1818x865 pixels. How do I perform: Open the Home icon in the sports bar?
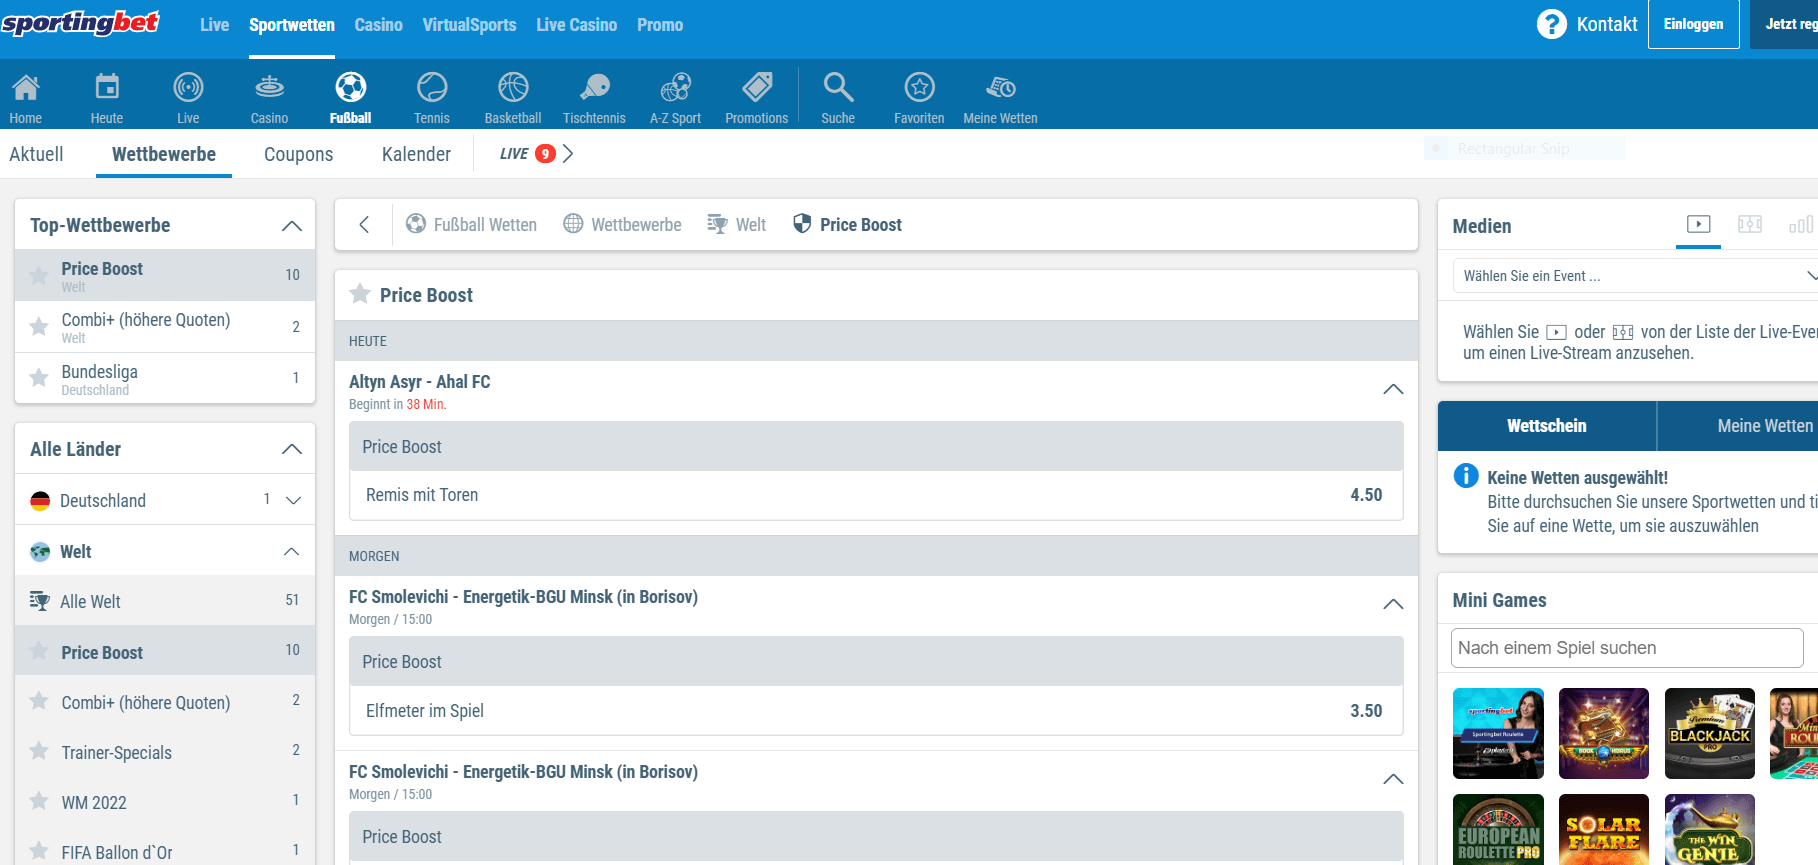point(26,88)
